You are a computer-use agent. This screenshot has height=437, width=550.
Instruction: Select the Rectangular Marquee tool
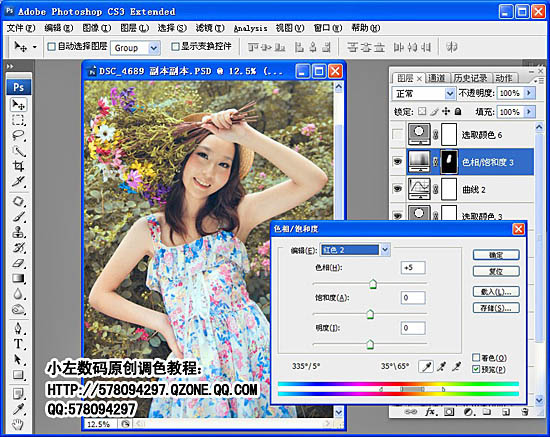click(x=18, y=120)
